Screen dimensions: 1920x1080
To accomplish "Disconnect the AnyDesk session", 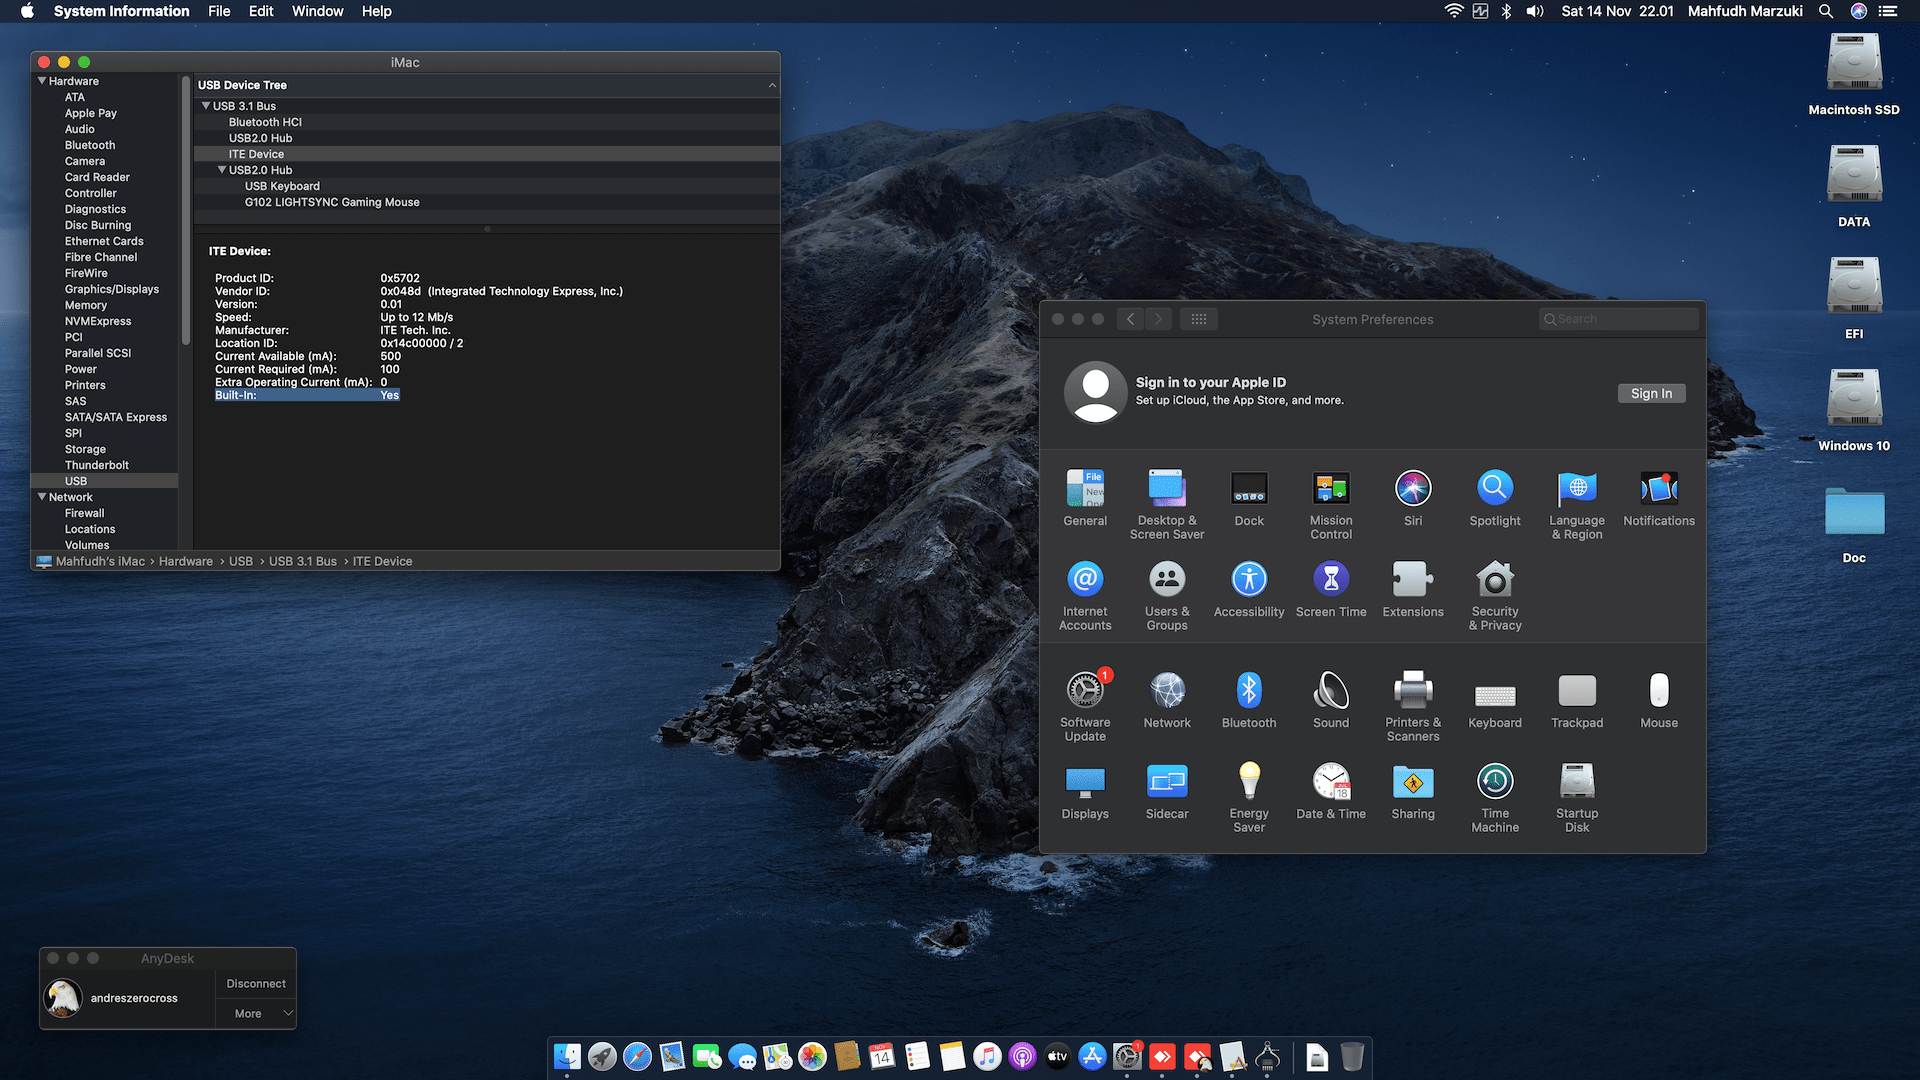I will tap(256, 984).
